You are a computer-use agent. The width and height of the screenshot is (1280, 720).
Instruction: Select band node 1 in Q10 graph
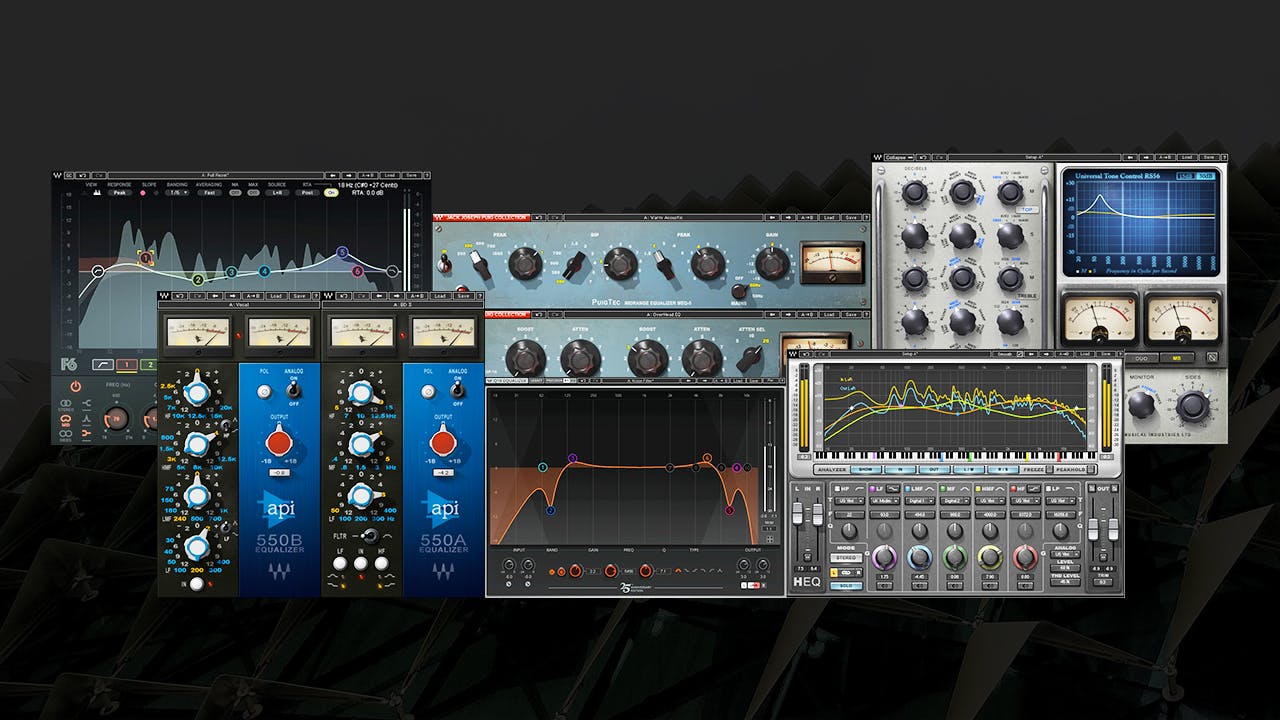pos(542,467)
